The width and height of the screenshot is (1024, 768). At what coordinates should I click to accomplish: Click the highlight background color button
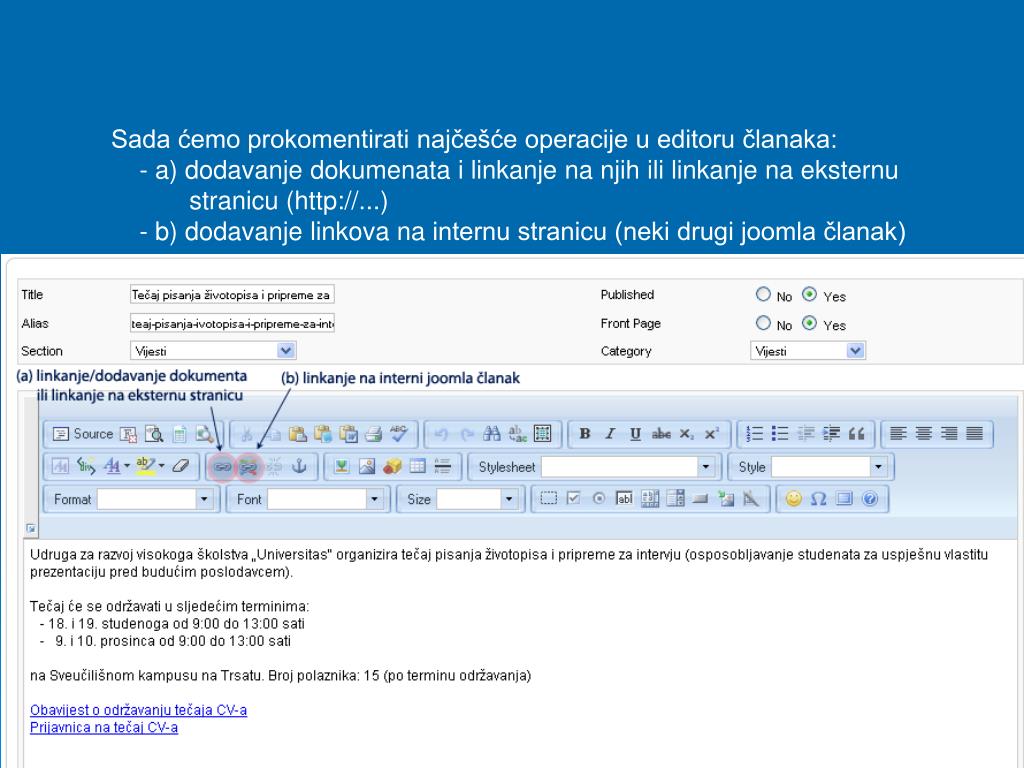pos(146,466)
